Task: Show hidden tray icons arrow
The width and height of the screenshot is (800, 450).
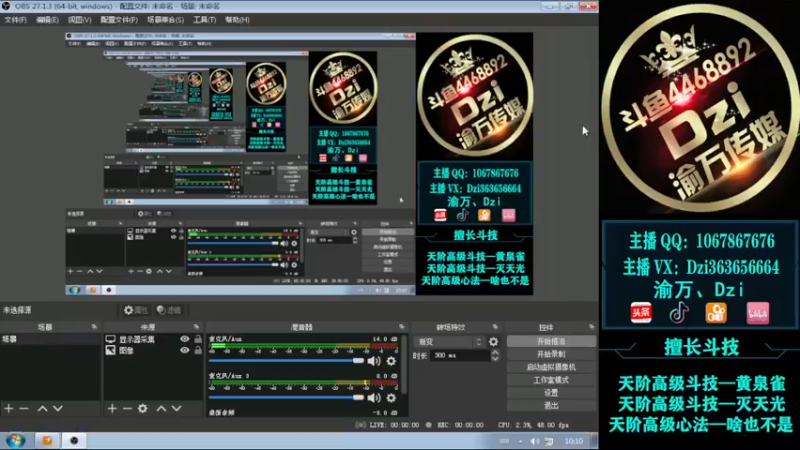Action: 520,441
